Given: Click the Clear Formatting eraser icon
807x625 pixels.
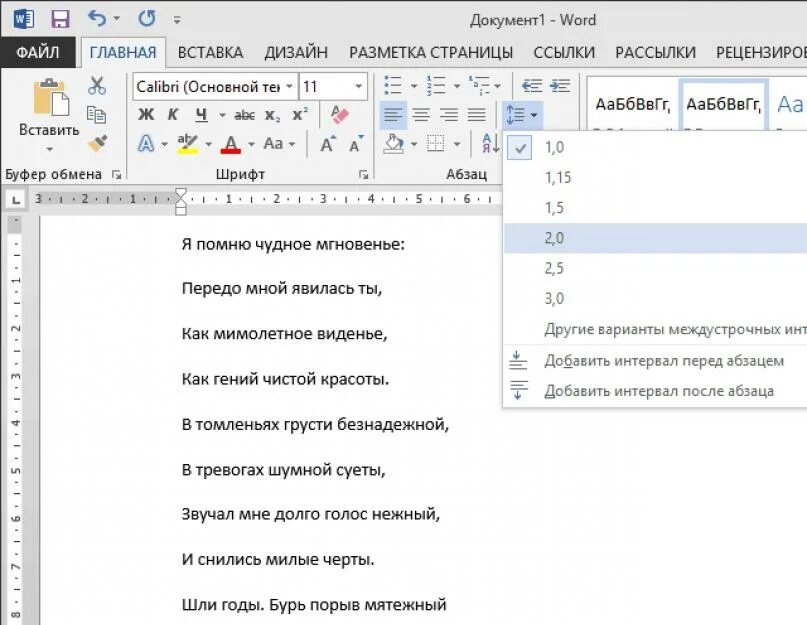Looking at the screenshot, I should click(x=340, y=114).
